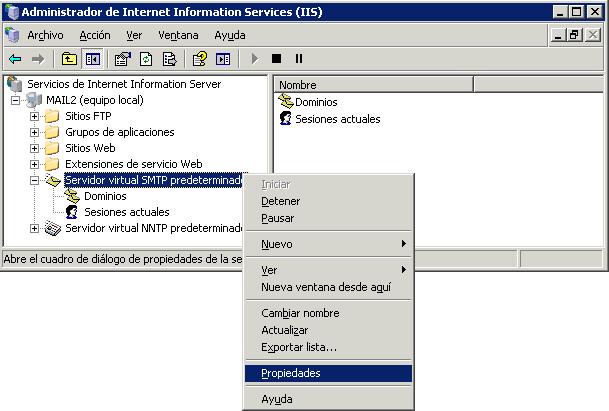The image size is (609, 411).
Task: Open help with question mark toolbar icon
Action: (200, 59)
